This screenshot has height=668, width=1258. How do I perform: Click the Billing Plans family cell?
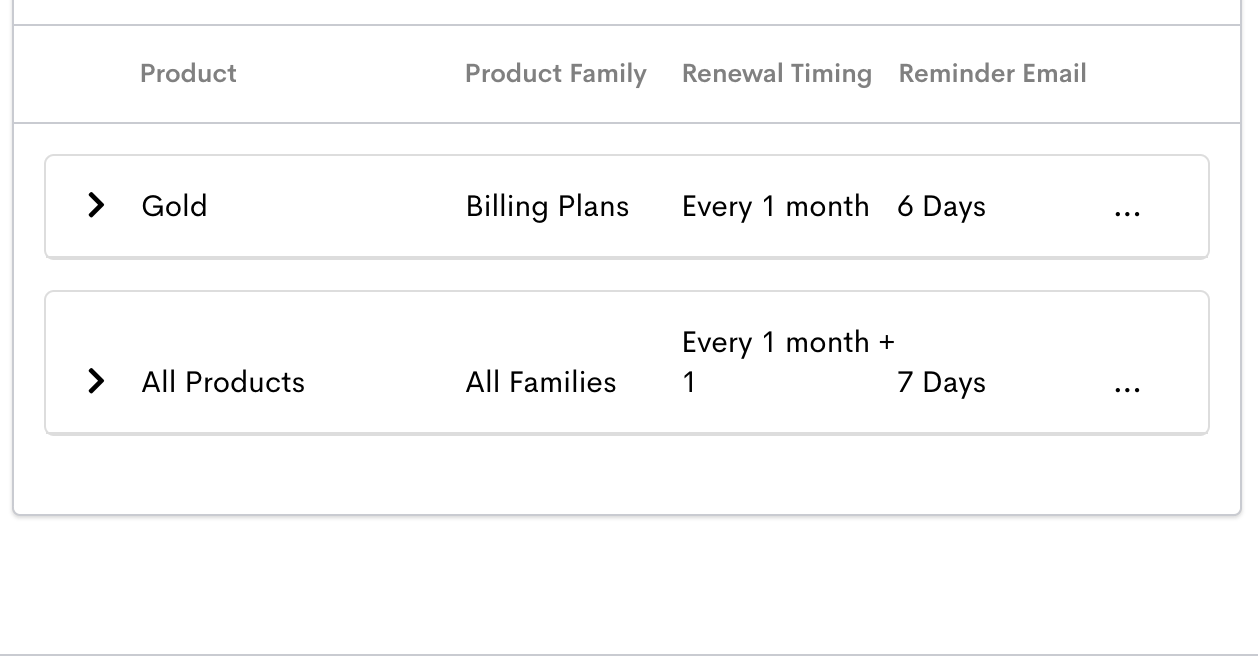tap(547, 207)
